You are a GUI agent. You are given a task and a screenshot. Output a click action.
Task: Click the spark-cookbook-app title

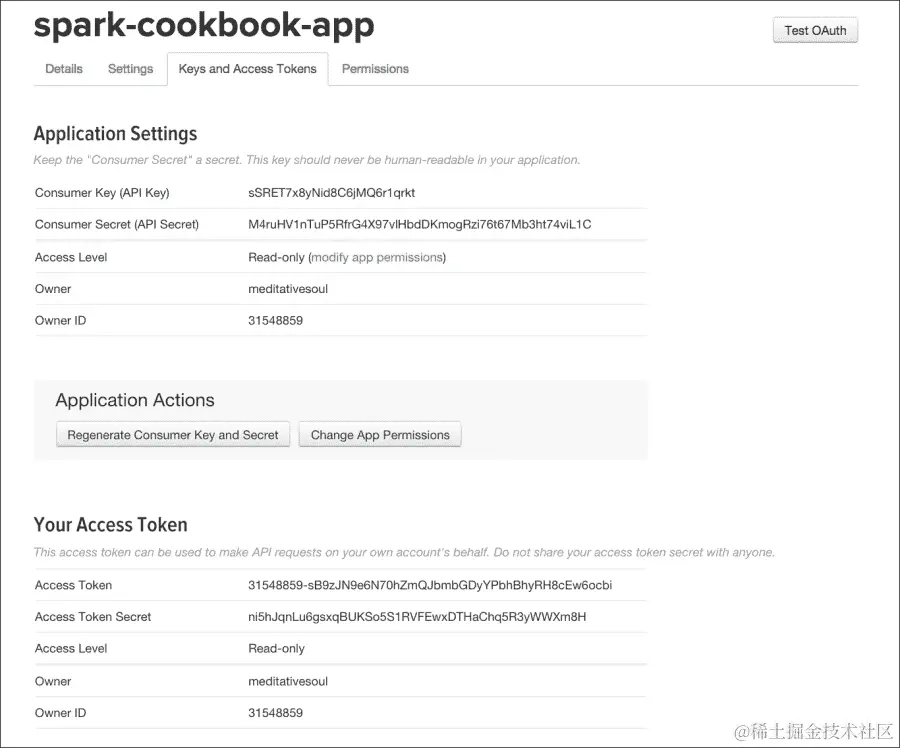204,26
